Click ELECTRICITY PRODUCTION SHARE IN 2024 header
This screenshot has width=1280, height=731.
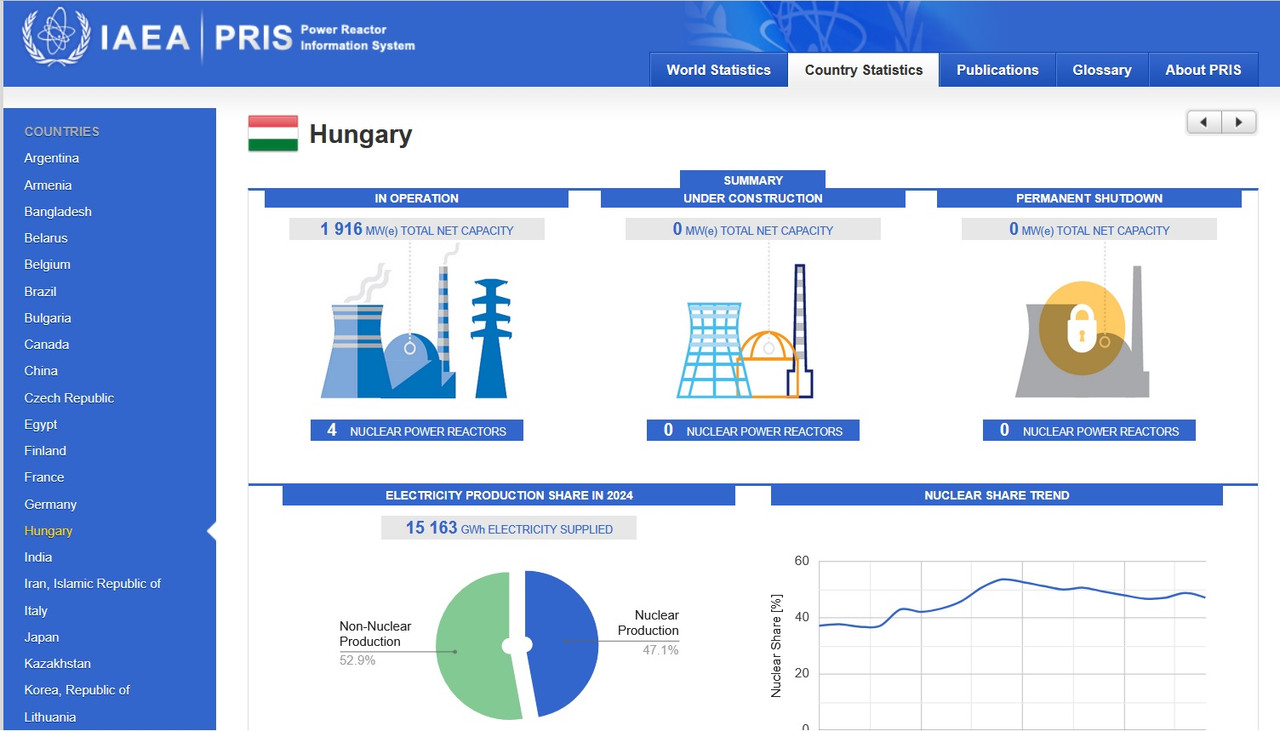509,495
